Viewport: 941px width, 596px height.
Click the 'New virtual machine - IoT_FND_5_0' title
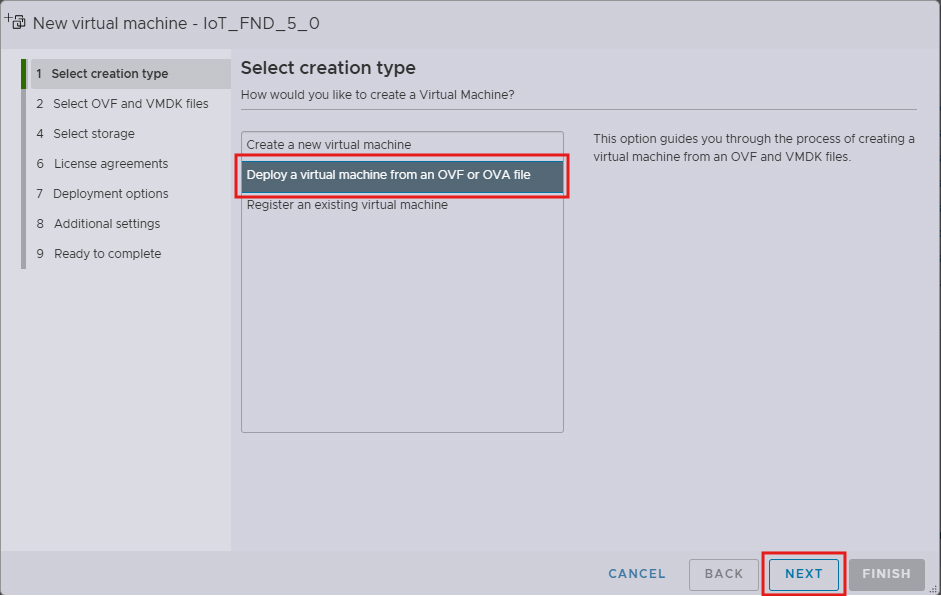pos(176,23)
